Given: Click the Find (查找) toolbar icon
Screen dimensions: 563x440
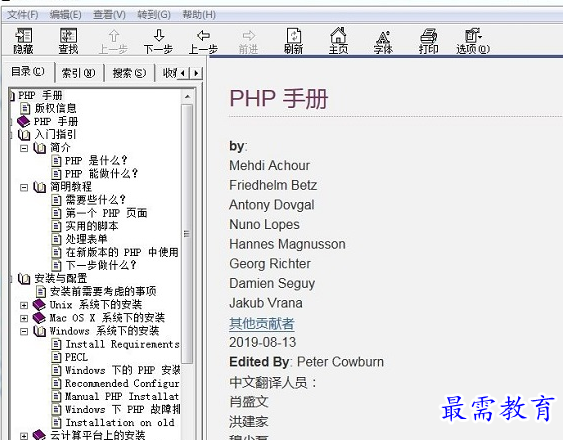Looking at the screenshot, I should point(68,41).
